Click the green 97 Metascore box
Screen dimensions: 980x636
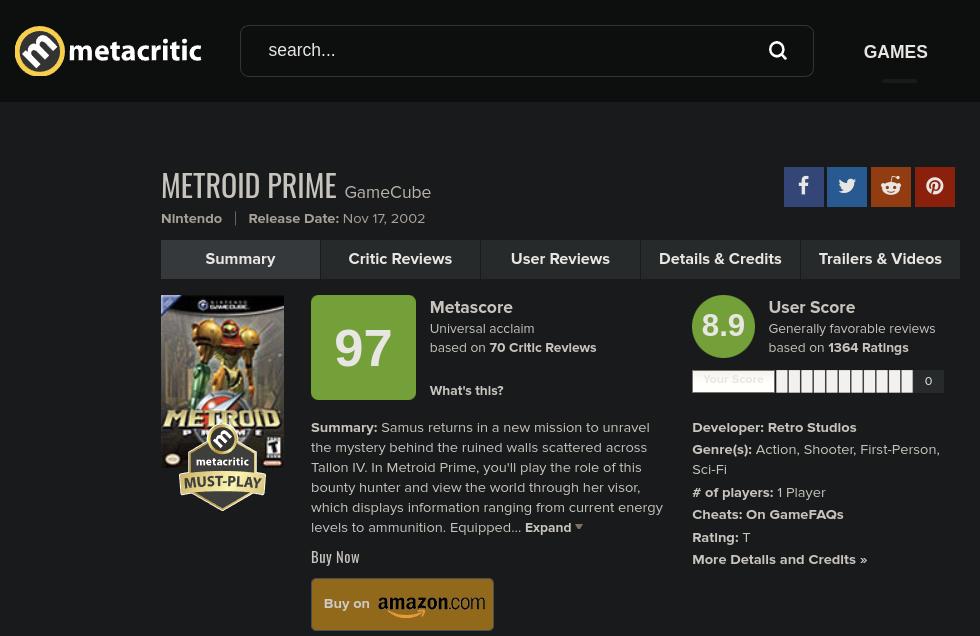(363, 347)
